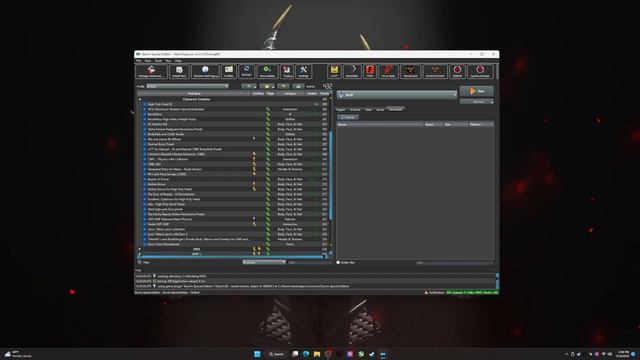Toggle Faster HDT-SMP mod checkbox

[x=144, y=224]
